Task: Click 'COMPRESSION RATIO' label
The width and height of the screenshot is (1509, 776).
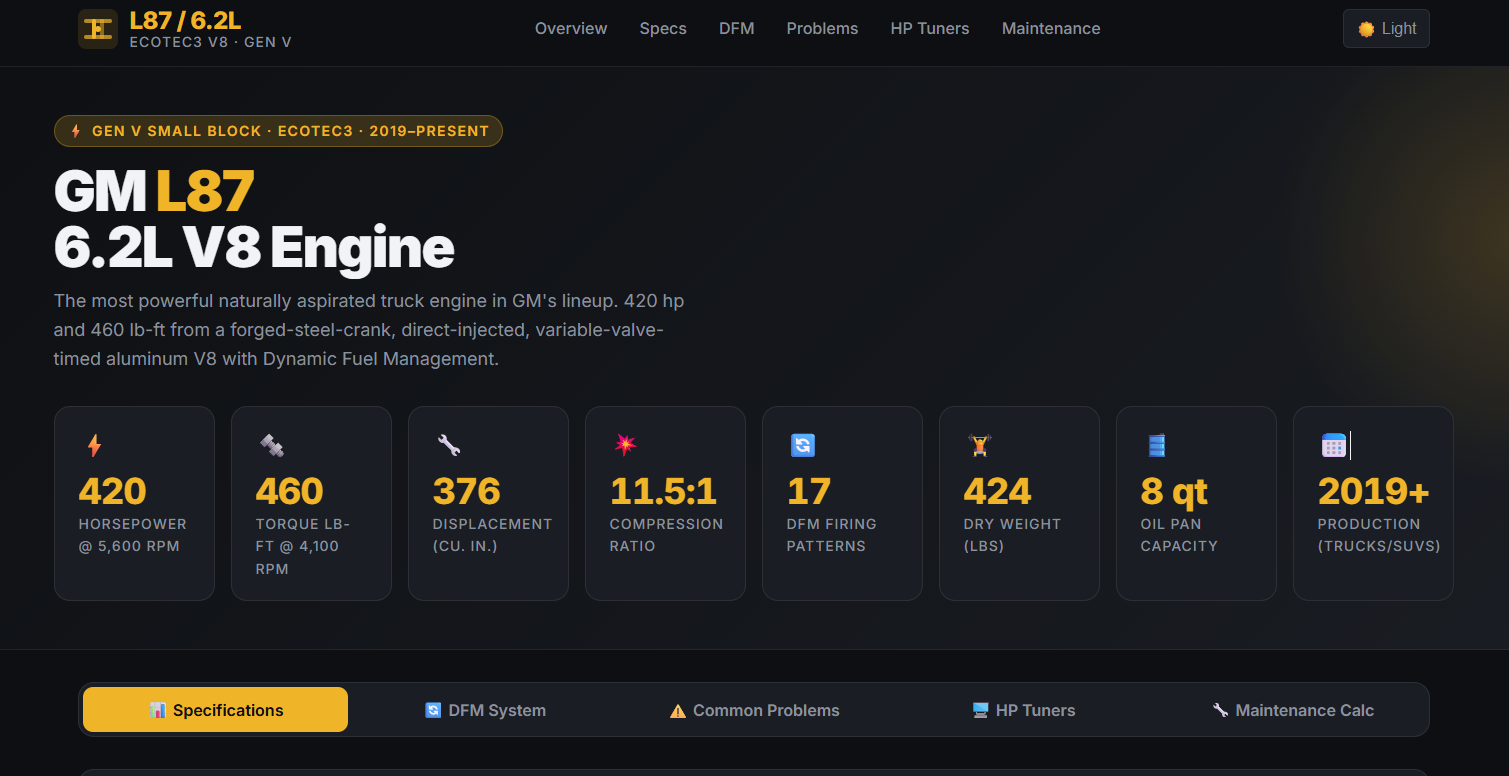Action: tap(666, 535)
